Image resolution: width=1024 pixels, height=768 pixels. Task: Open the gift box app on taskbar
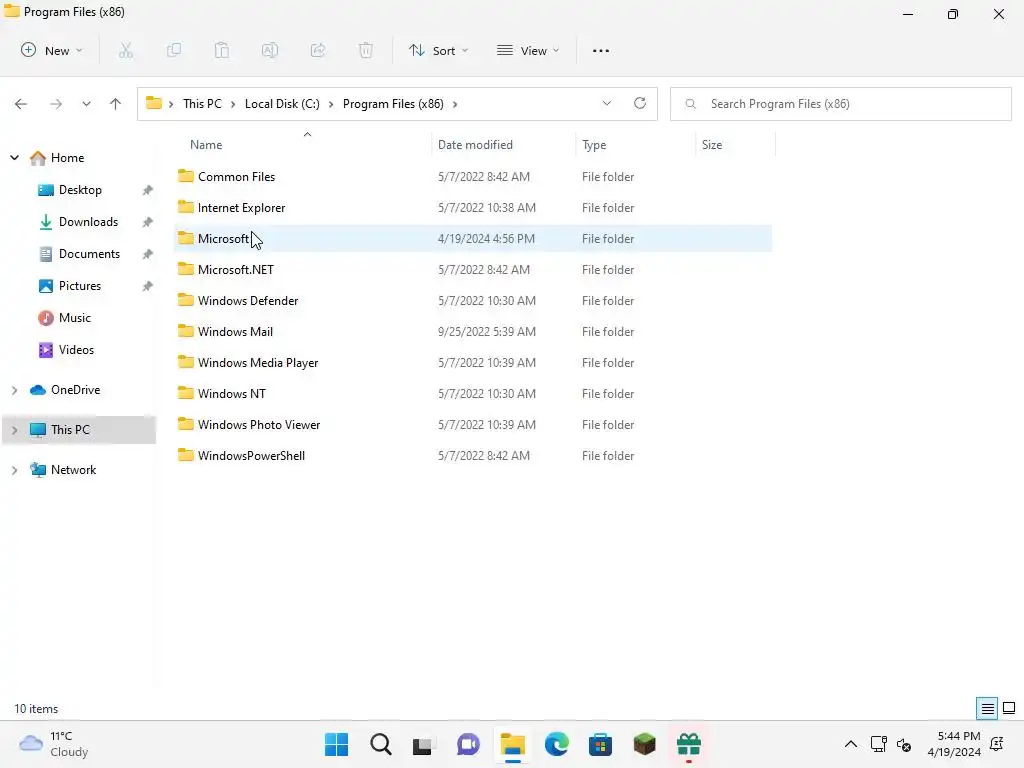[x=689, y=744]
